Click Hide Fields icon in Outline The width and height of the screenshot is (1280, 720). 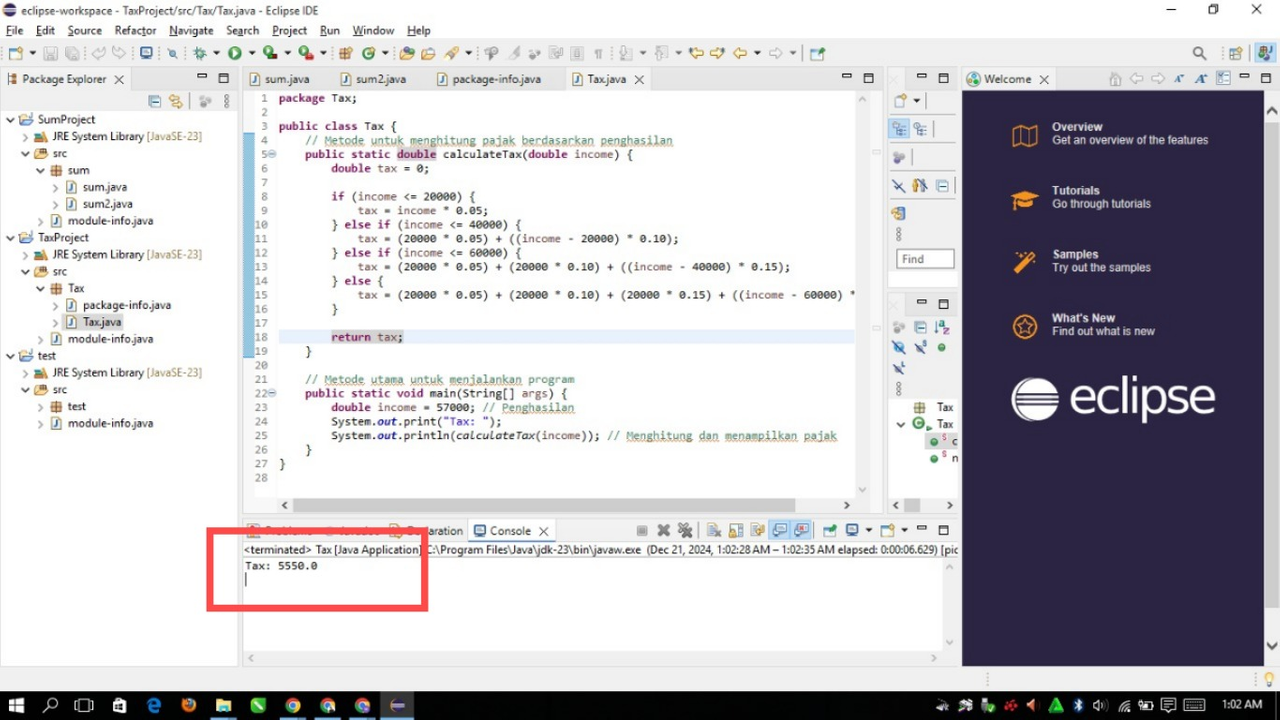(898, 347)
